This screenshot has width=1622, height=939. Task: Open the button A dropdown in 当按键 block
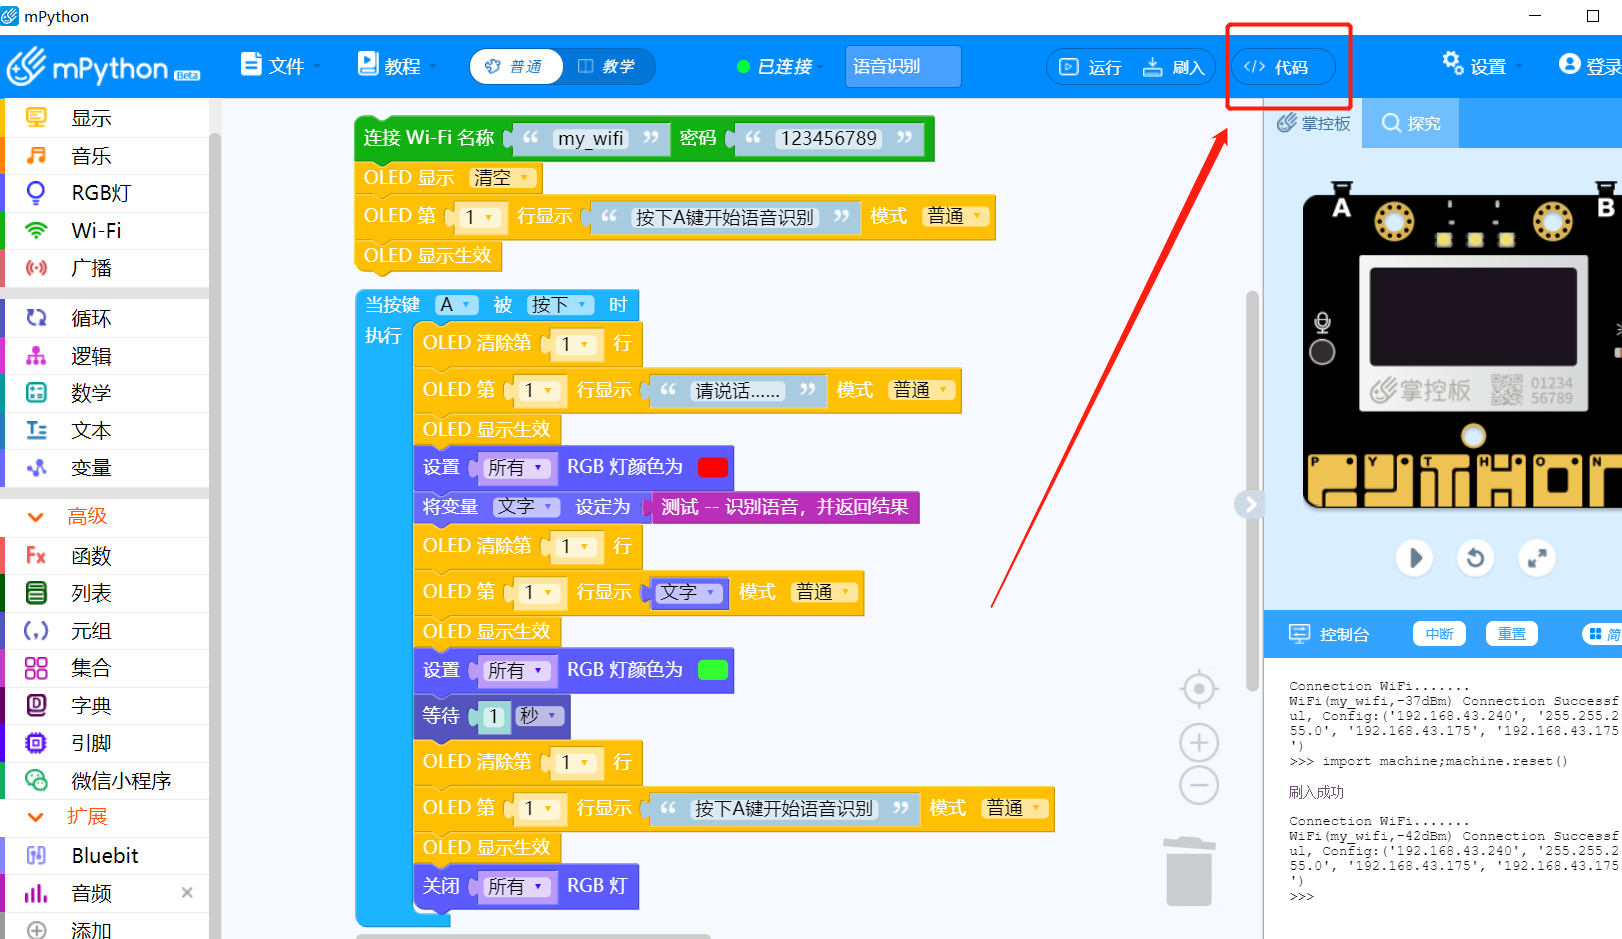(455, 305)
